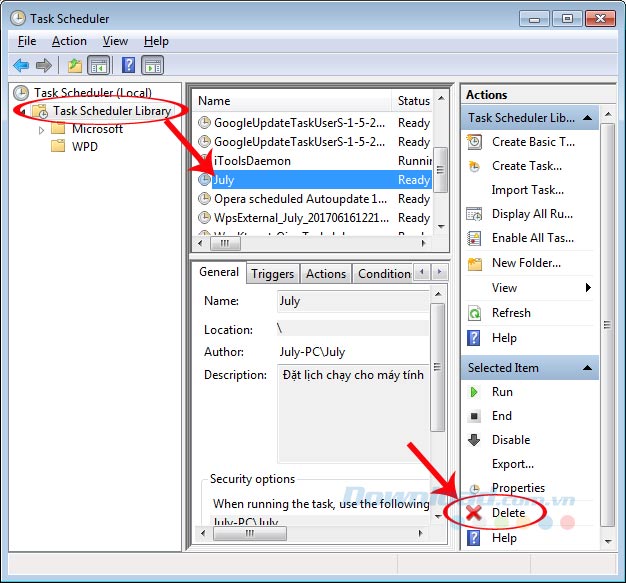626x583 pixels.
Task: Click clock icon of WpsExternal_July task
Action: click(204, 218)
